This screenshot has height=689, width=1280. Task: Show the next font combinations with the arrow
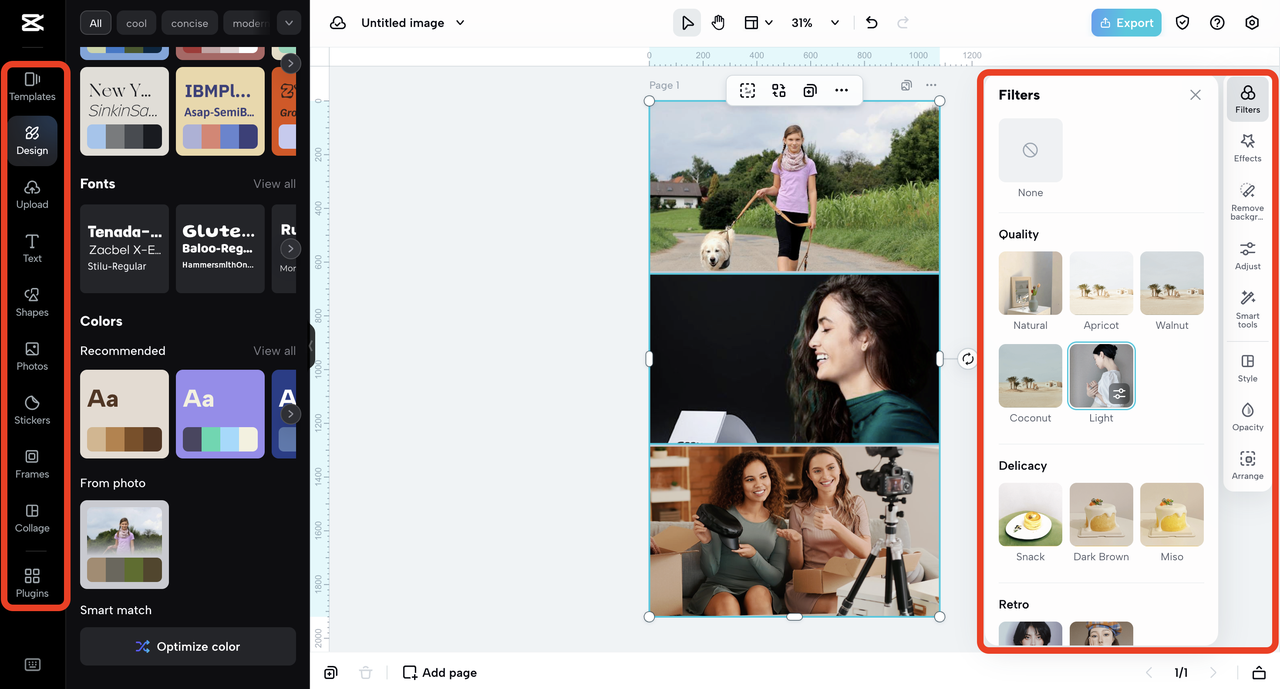pyautogui.click(x=290, y=249)
